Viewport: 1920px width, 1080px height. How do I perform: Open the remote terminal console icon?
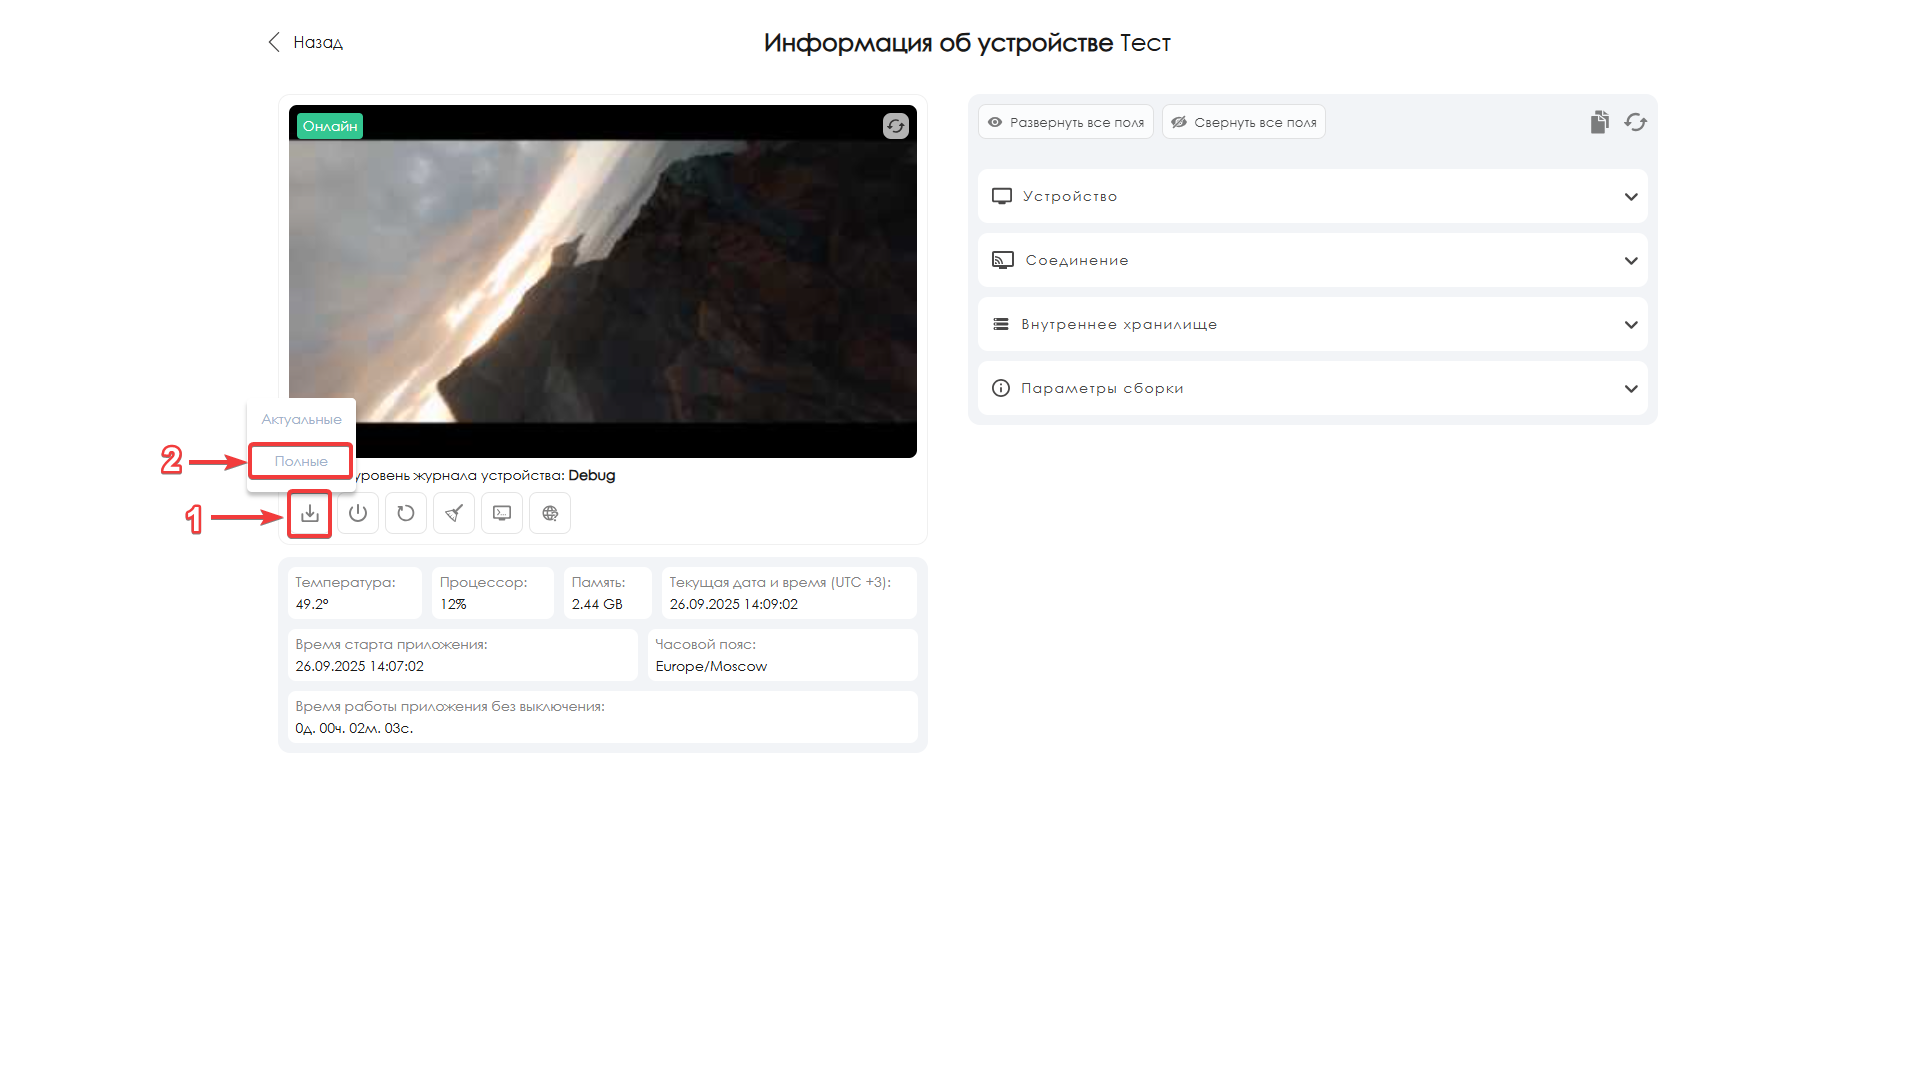point(502,513)
